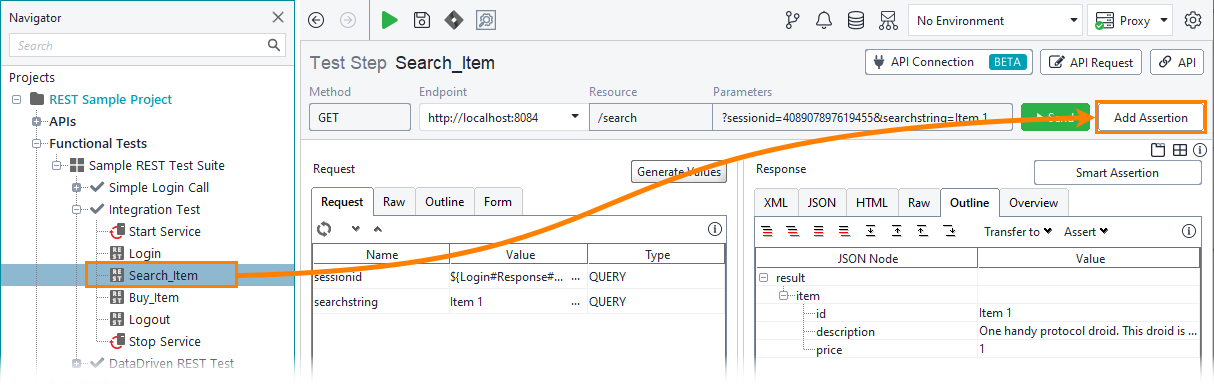Click the API Connection BETA button
1214x385 pixels.
948,62
